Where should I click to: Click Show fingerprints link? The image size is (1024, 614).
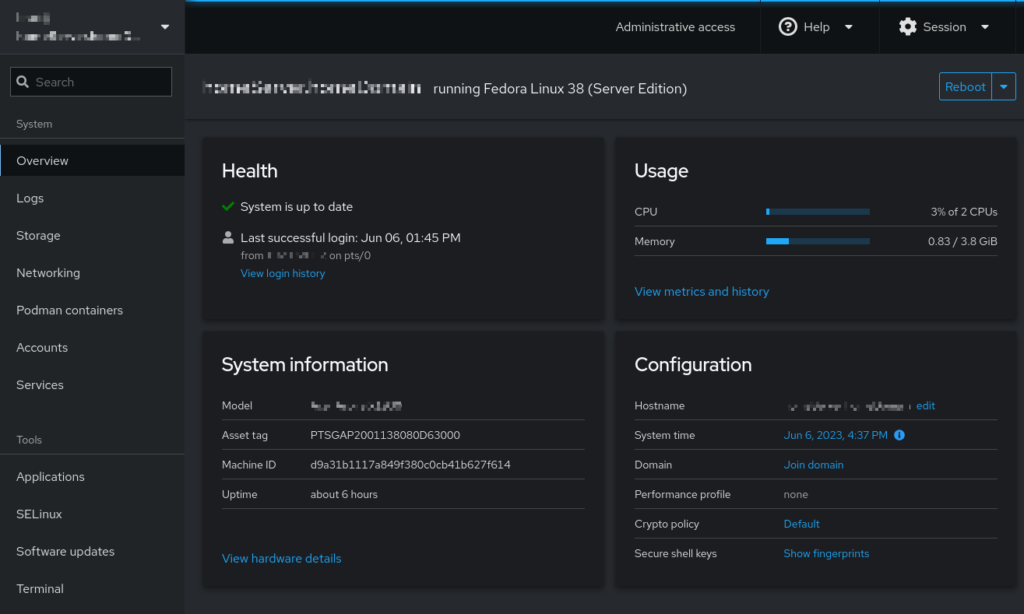(826, 554)
